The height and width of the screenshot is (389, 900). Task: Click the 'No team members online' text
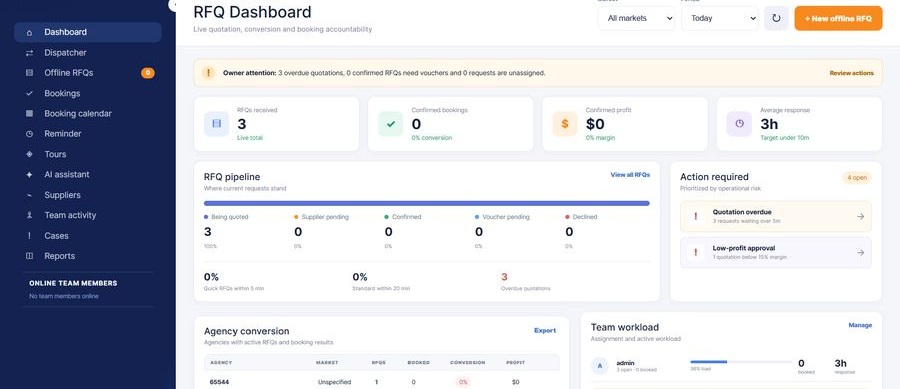(64, 297)
